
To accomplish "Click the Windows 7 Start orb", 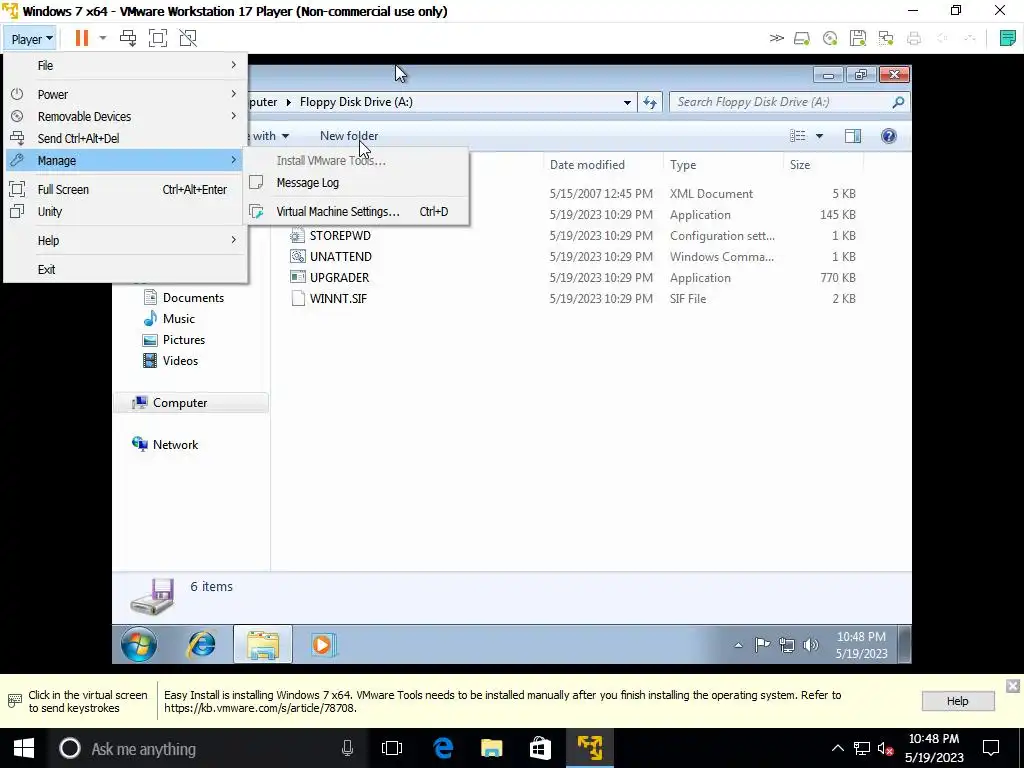I will pyautogui.click(x=138, y=645).
